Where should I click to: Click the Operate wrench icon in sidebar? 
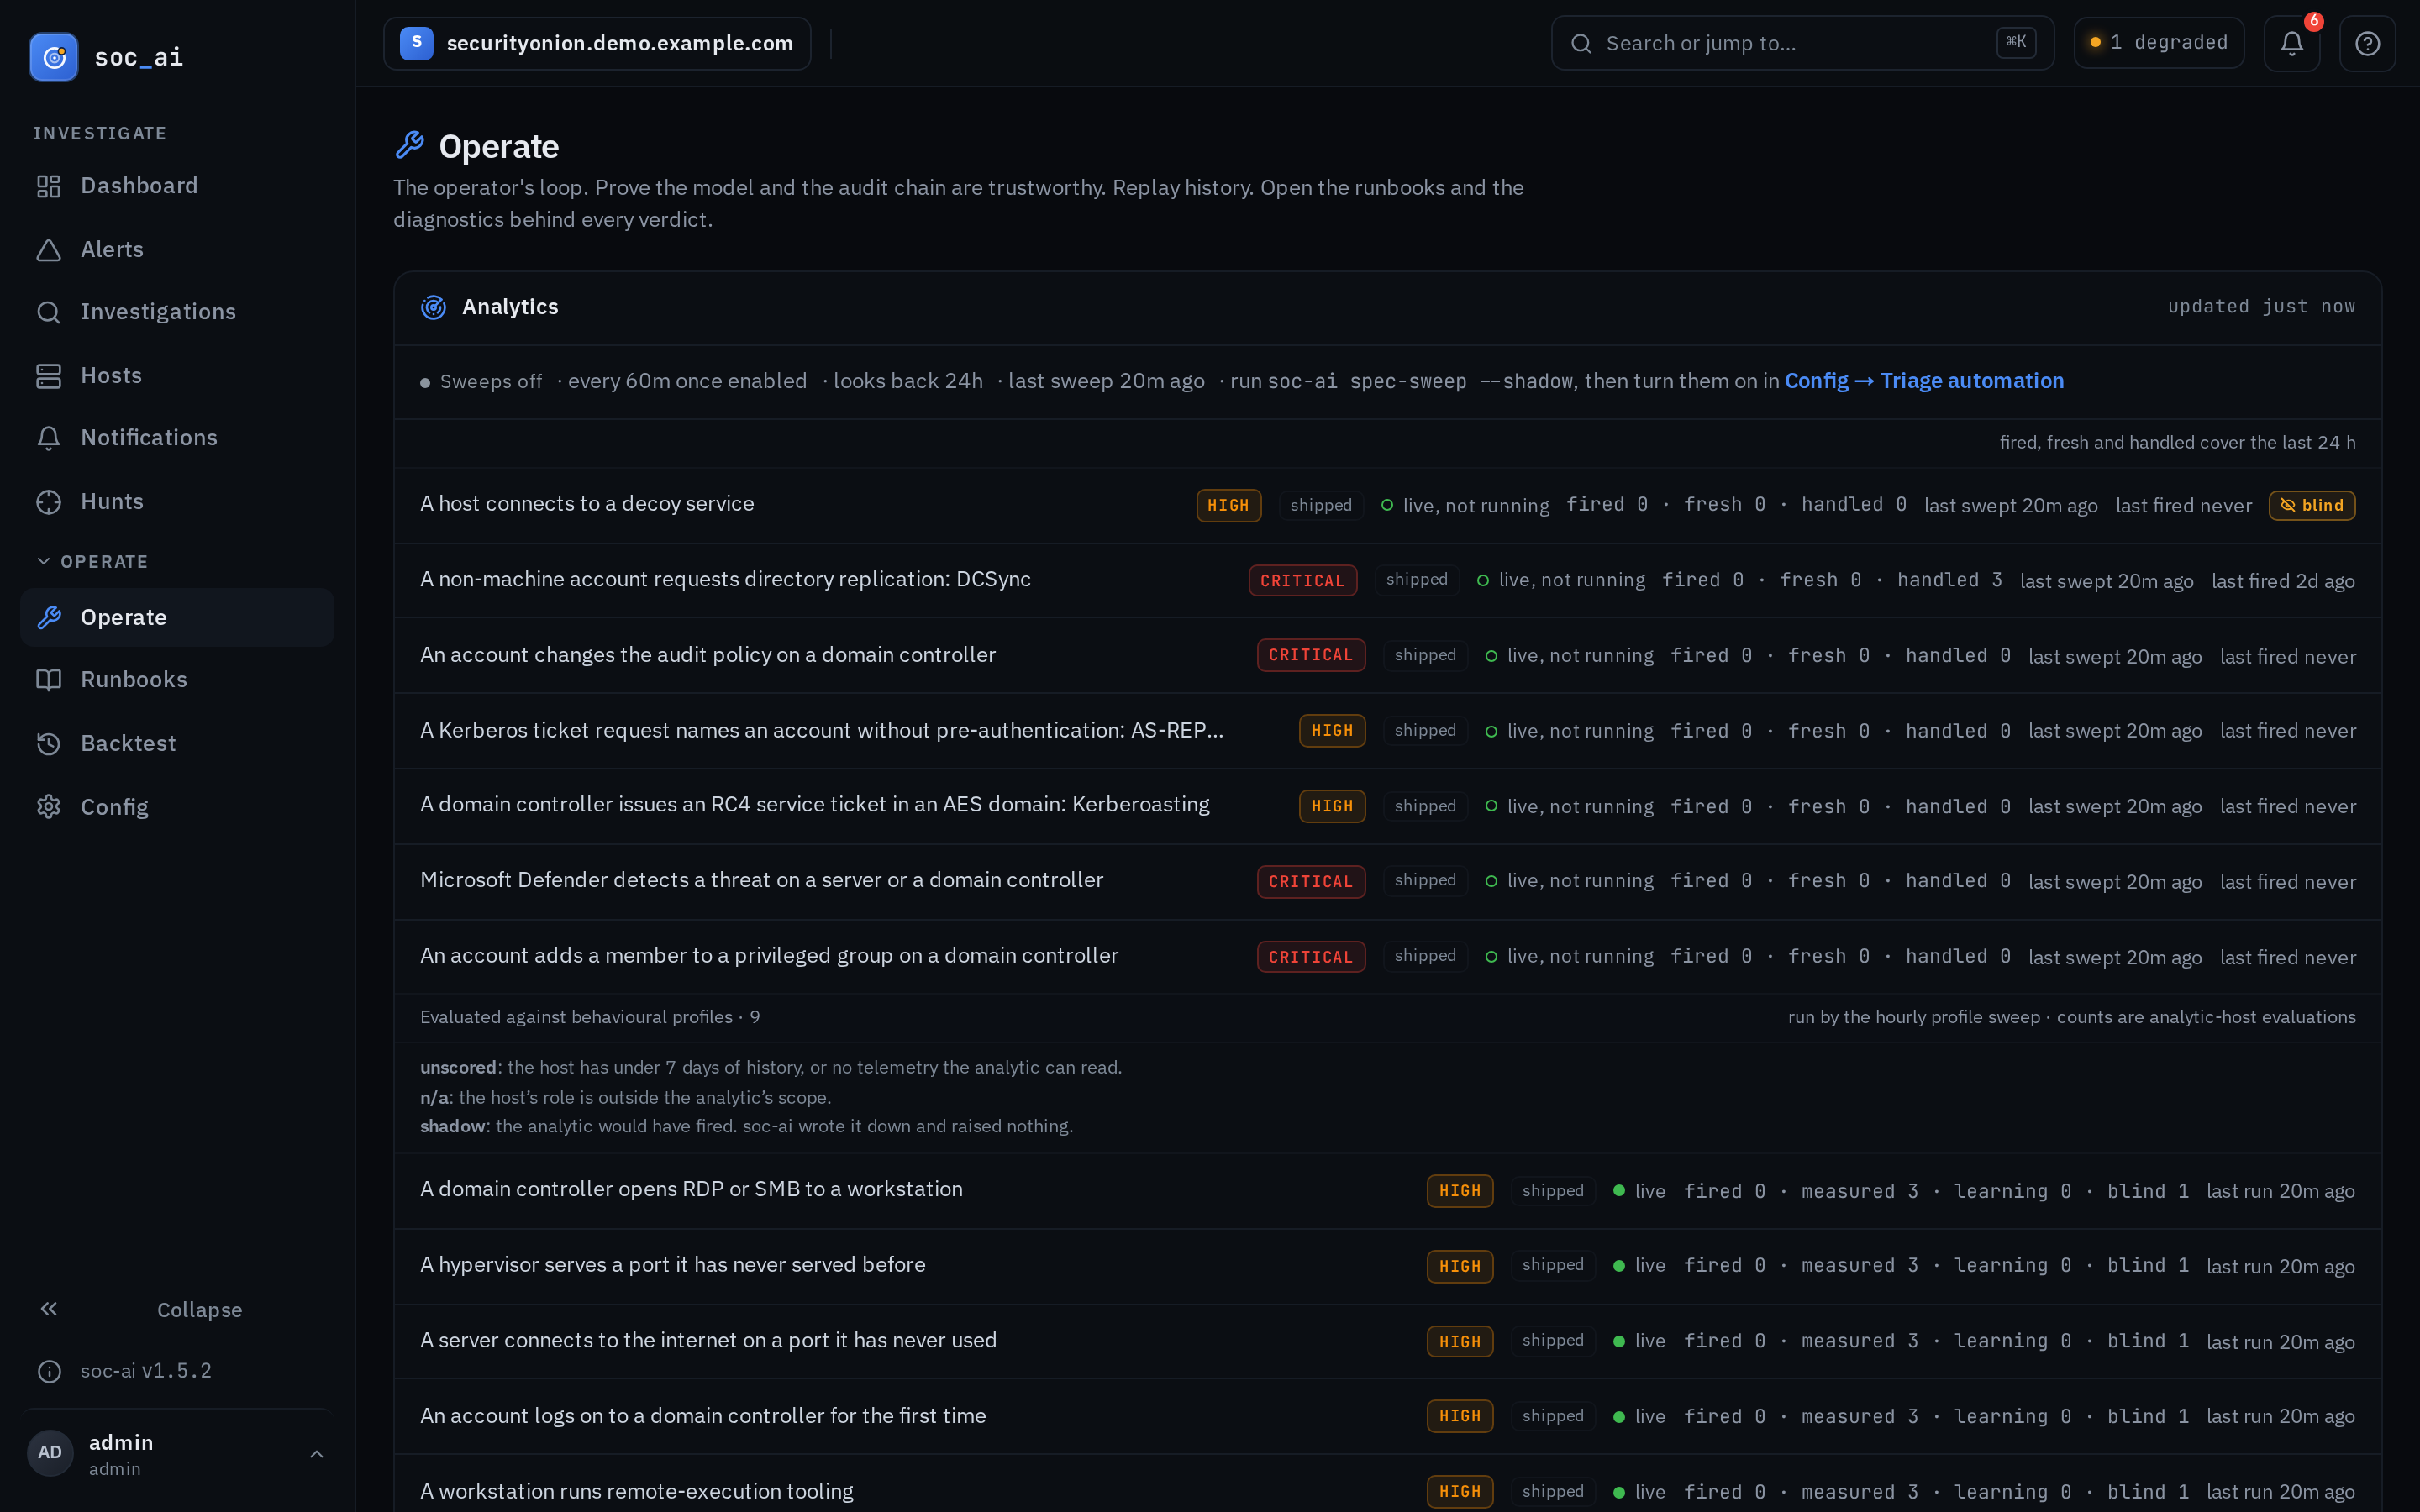point(49,617)
